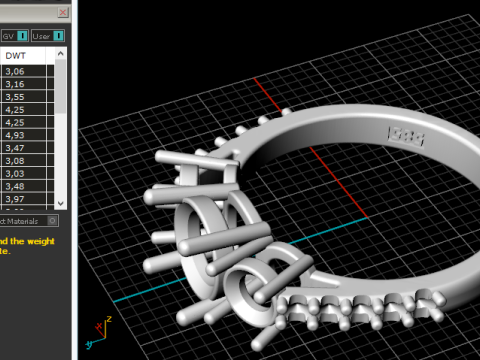This screenshot has height=360, width=480.
Task: Click the scroll down arrow in the list
Action: tap(61, 203)
